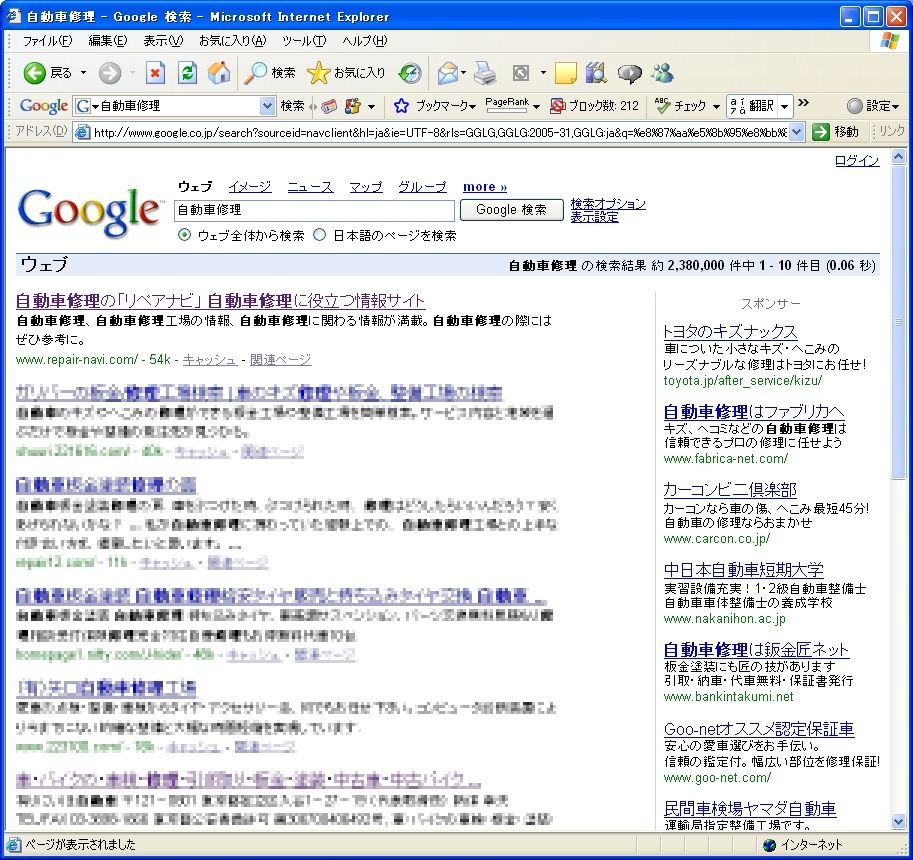This screenshot has height=860, width=913.
Task: Open the 検索オプション link
Action: pyautogui.click(x=608, y=204)
